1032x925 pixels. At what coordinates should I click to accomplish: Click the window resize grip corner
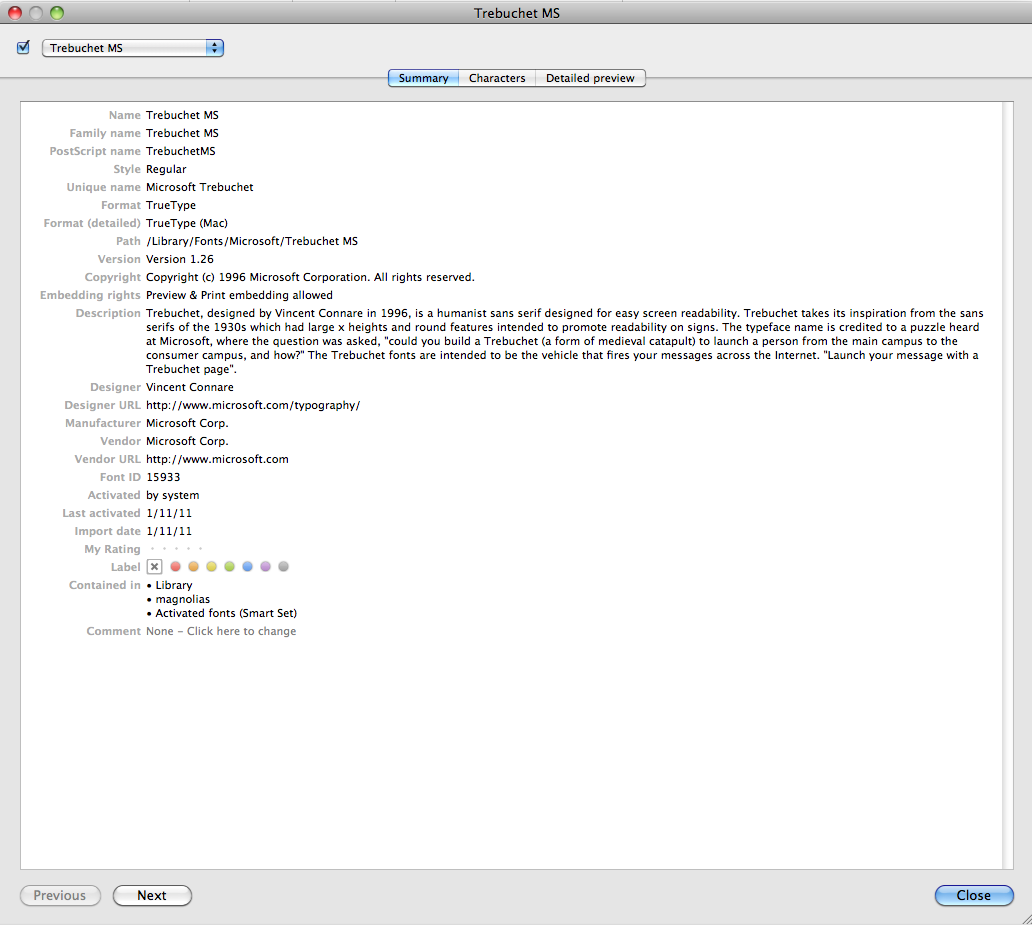coord(1025,918)
